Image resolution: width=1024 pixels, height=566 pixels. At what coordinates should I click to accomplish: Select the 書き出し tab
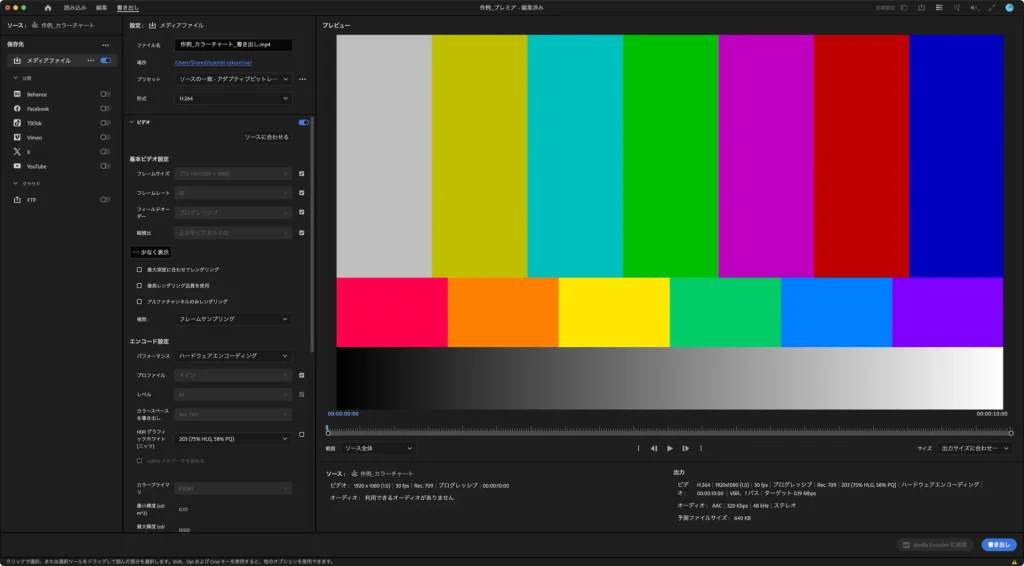[127, 8]
